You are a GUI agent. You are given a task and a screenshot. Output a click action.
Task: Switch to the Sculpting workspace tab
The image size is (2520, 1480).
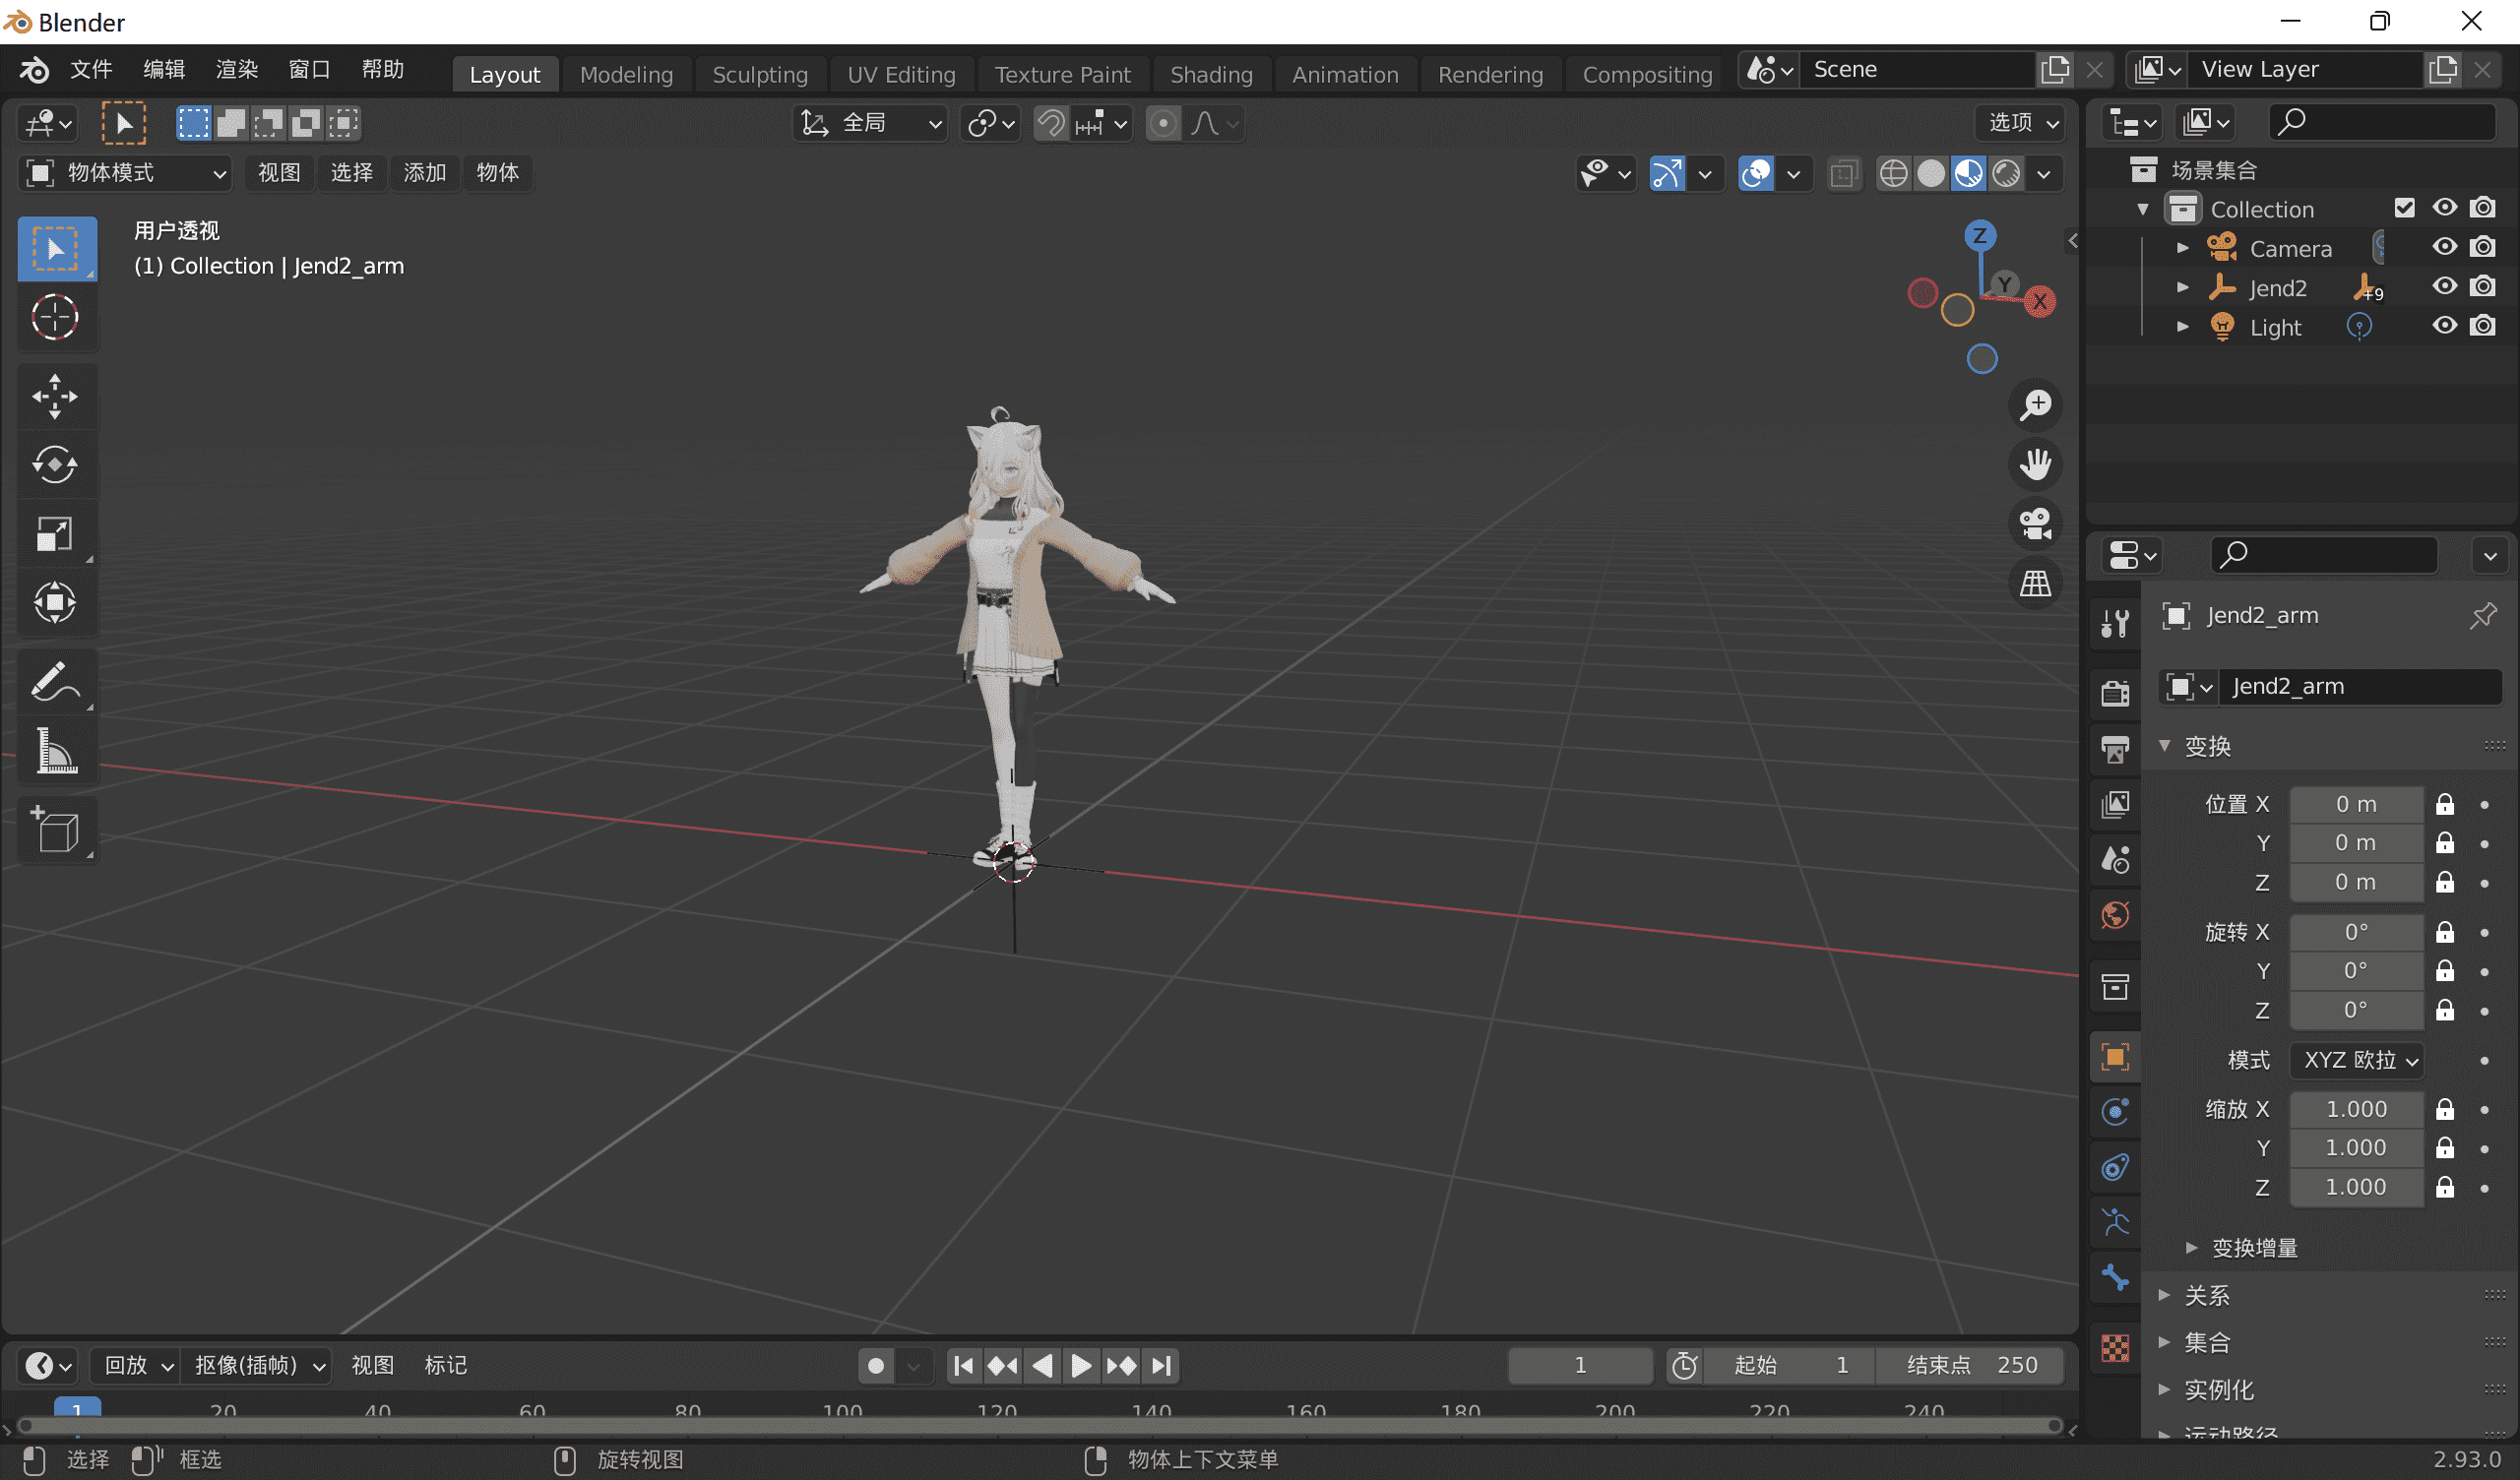click(760, 74)
